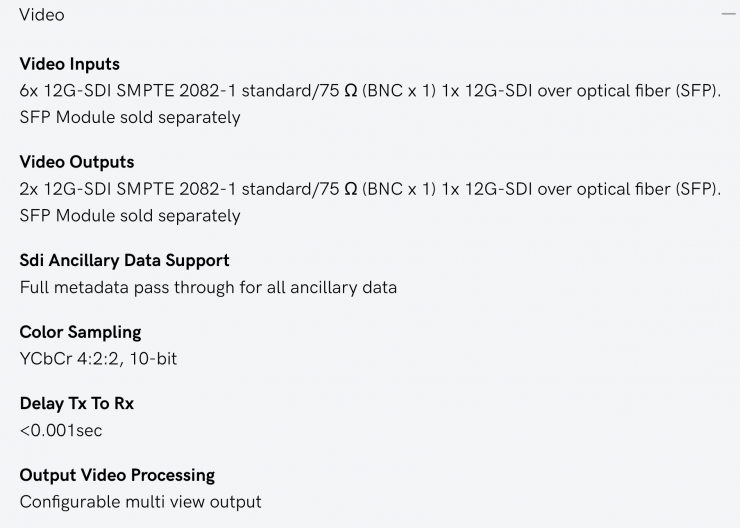Click SFP Module note under Video Outputs
The width and height of the screenshot is (740, 528).
130,215
